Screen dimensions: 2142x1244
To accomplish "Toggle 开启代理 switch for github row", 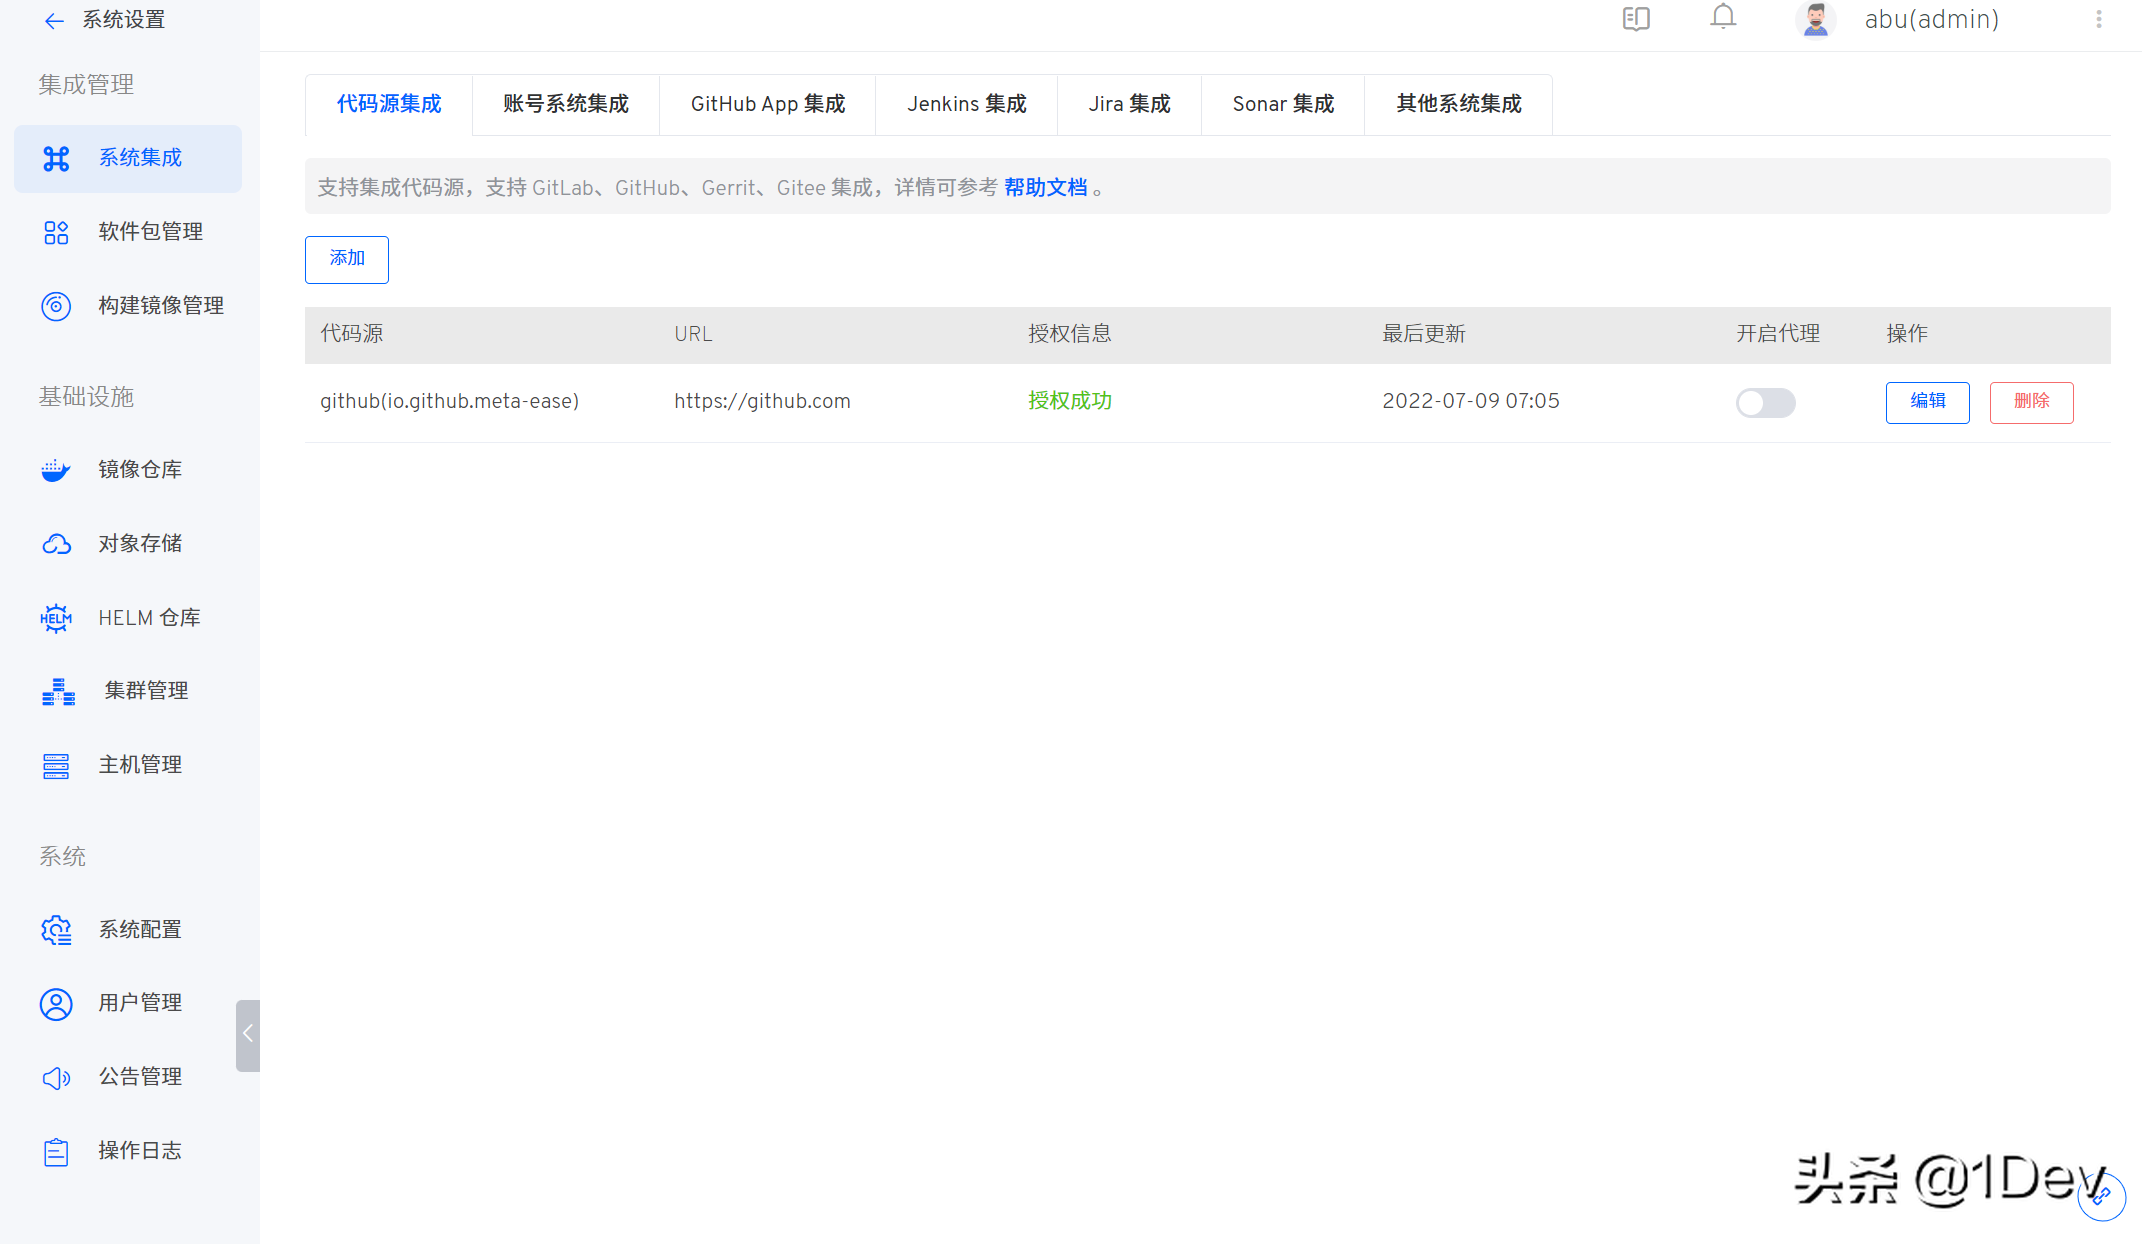I will pyautogui.click(x=1766, y=403).
